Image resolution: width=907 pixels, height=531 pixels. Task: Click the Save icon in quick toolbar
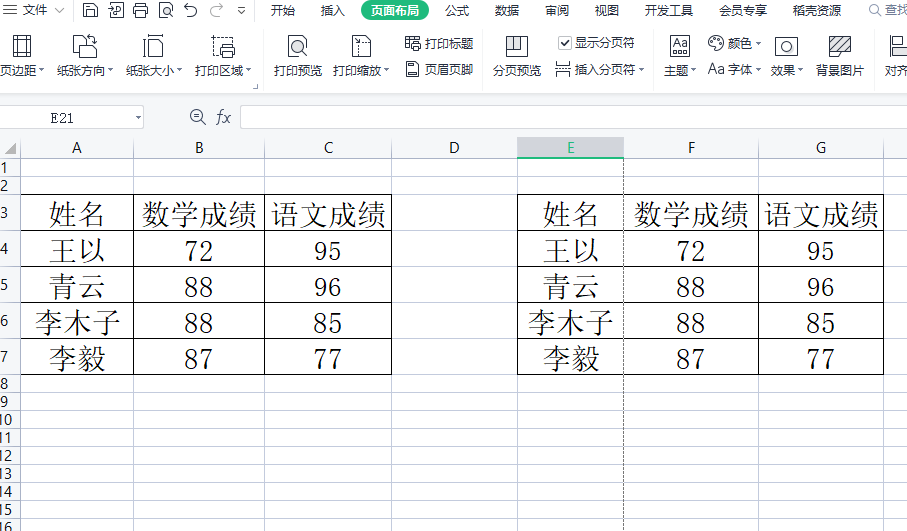pyautogui.click(x=90, y=10)
